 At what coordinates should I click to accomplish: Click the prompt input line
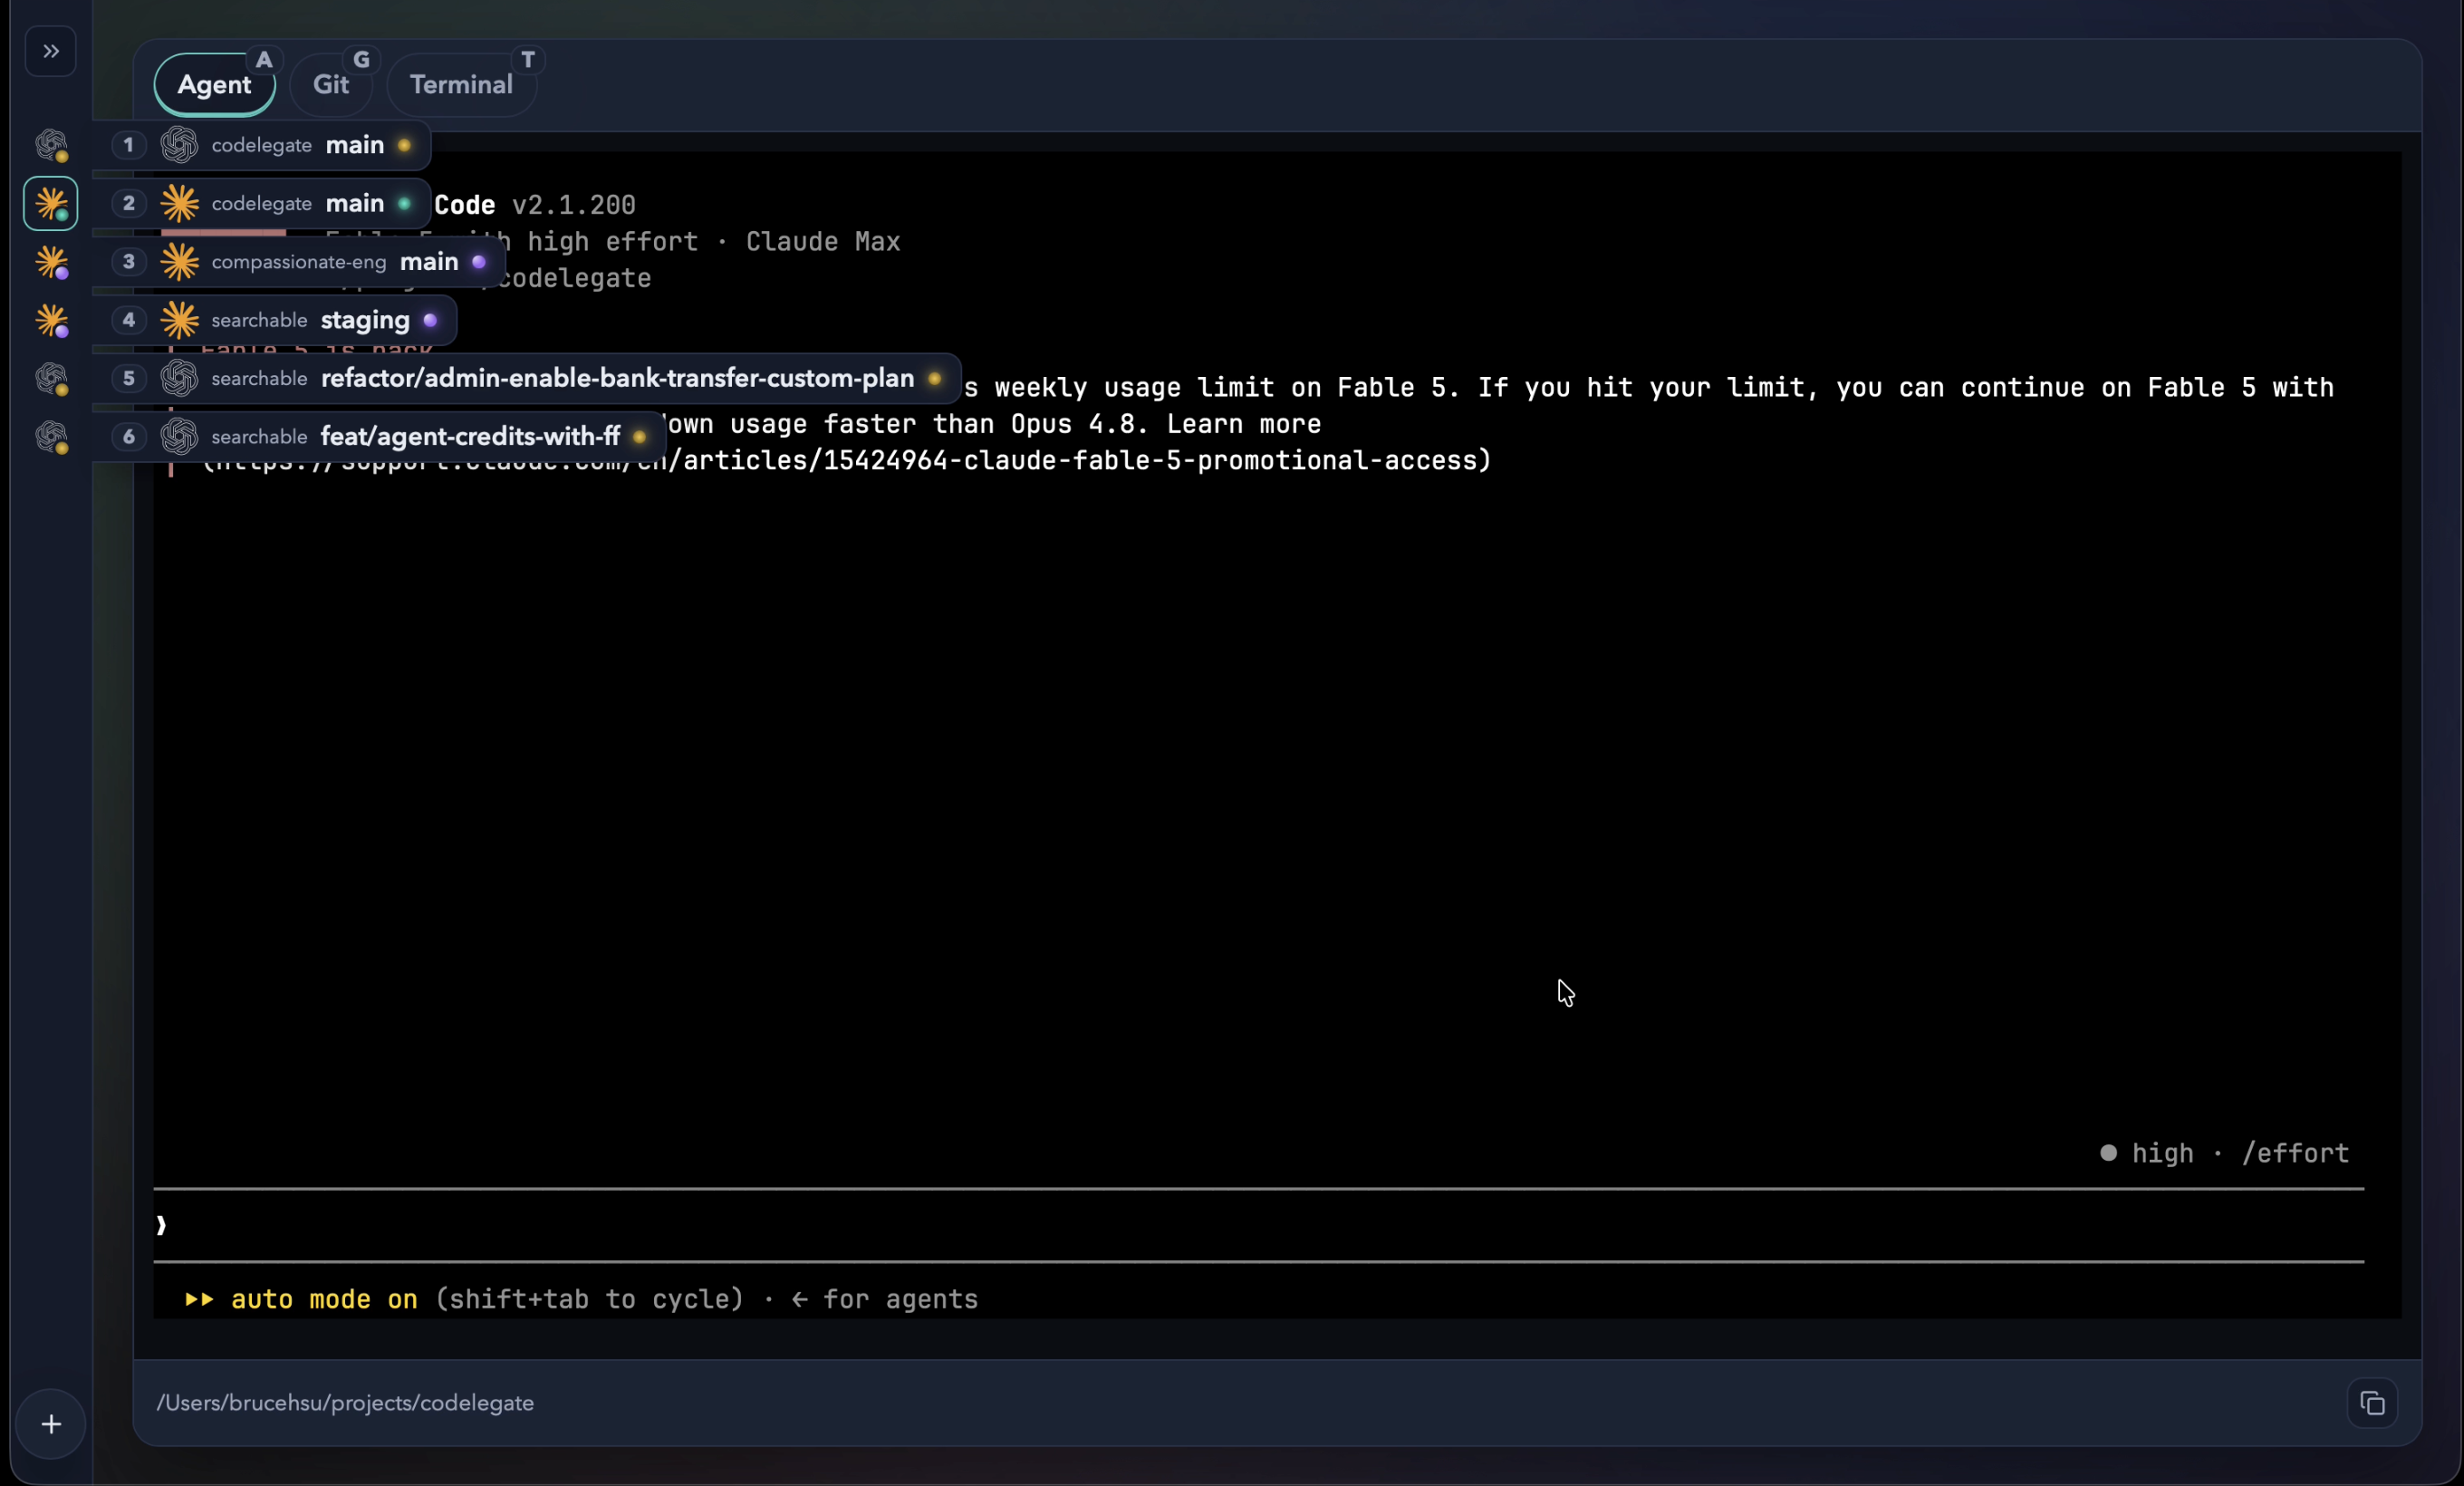(x=1258, y=1225)
